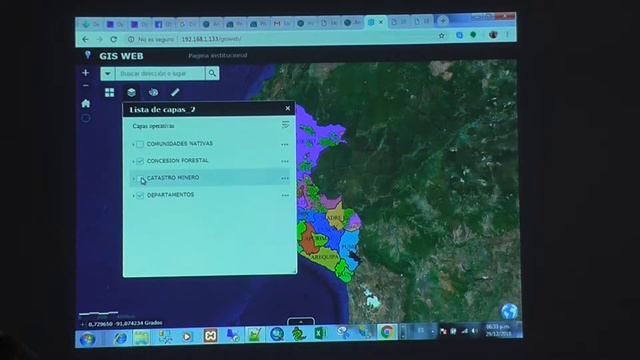This screenshot has height=360, width=640.
Task: Open the Chrome three-dot menu
Action: (x=507, y=35)
